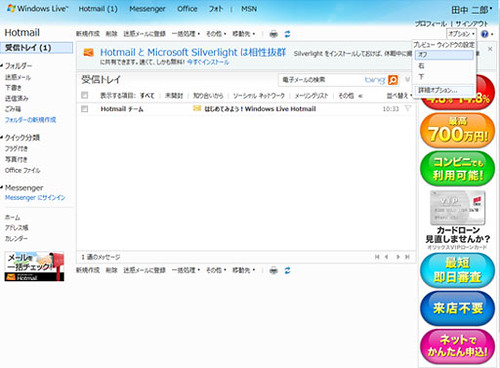
Task: Click the 最短即日審査 ad button
Action: (457, 270)
